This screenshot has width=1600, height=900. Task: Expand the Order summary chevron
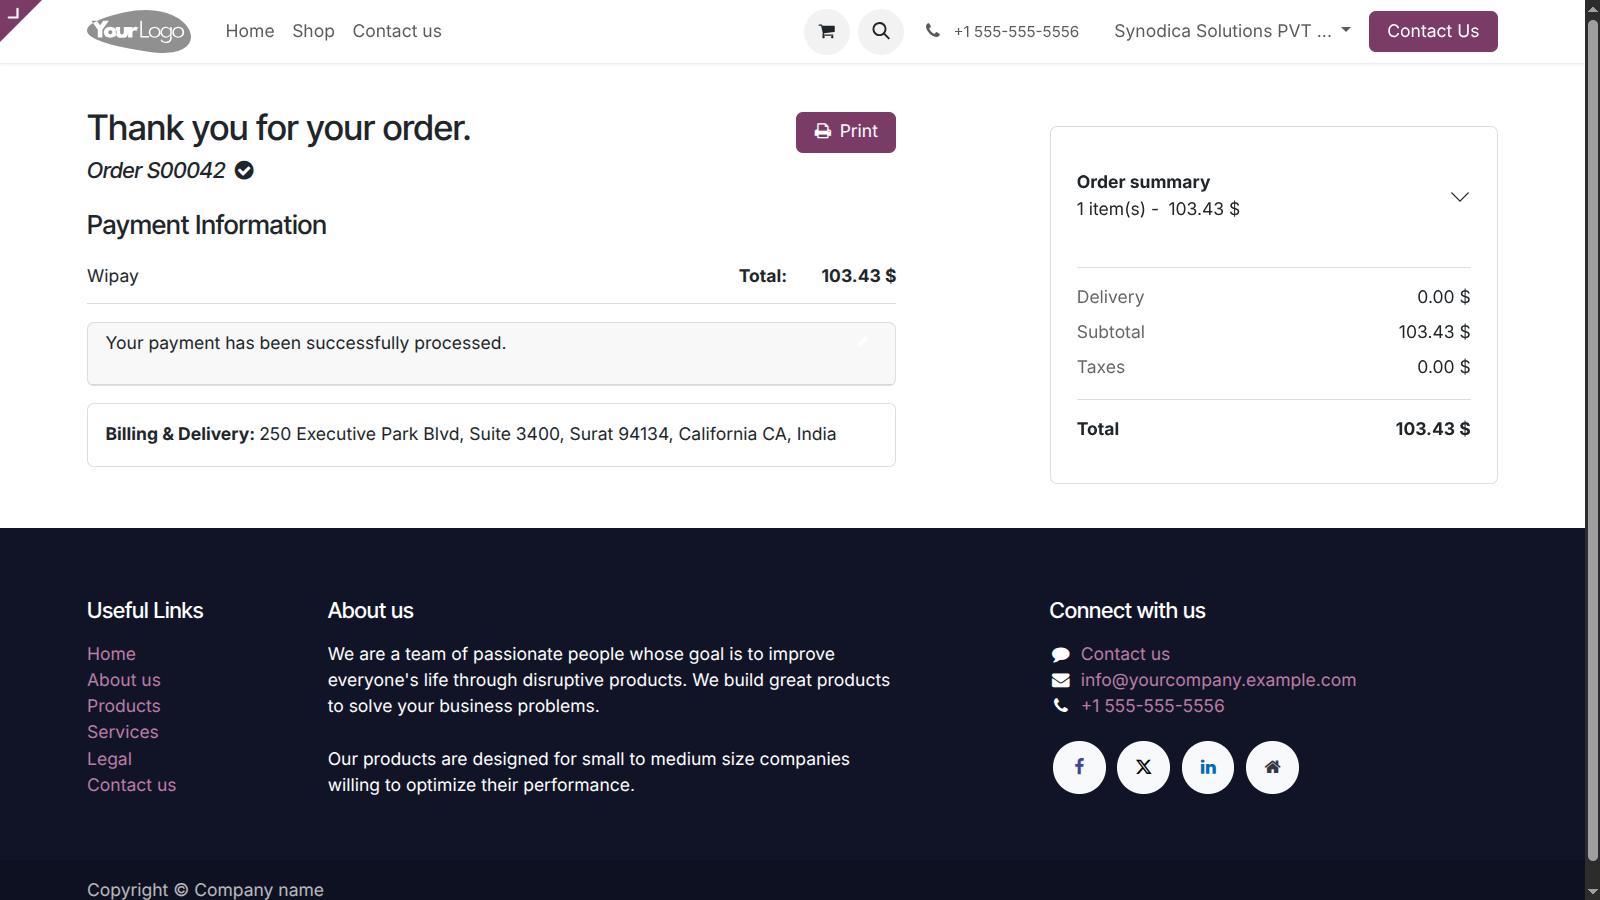[x=1460, y=196]
